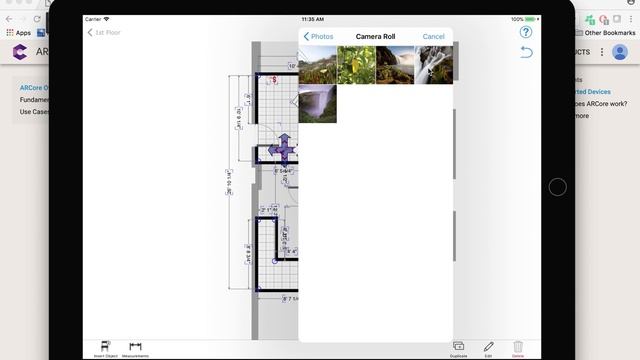The height and width of the screenshot is (360, 640).
Task: Go back to Photos albums
Action: 318,36
